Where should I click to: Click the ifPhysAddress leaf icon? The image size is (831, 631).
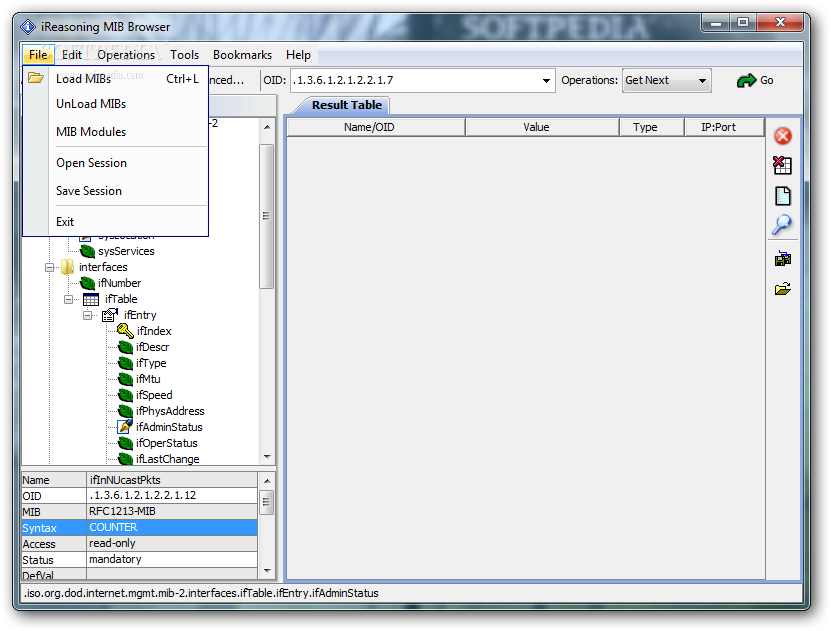[125, 411]
